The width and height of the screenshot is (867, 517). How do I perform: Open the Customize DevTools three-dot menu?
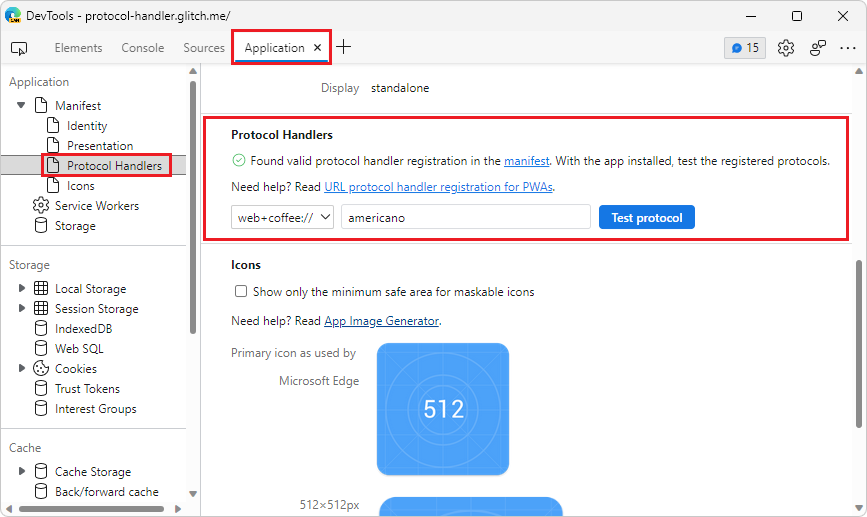coord(848,48)
